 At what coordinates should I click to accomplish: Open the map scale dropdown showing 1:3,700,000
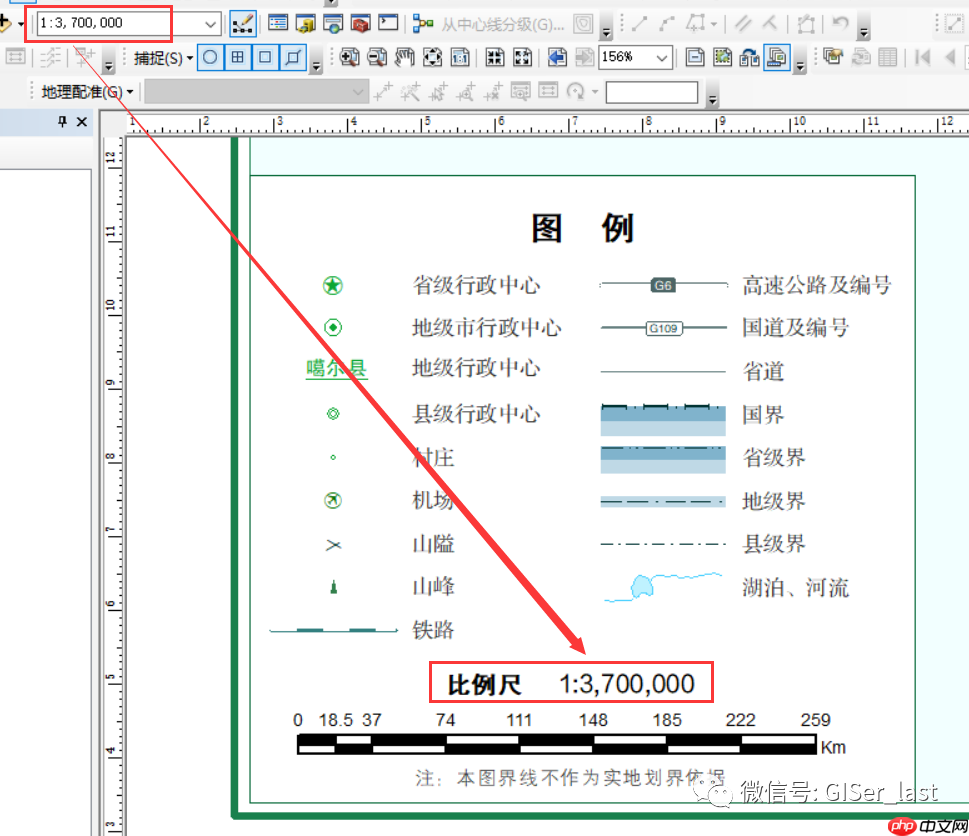click(x=211, y=21)
